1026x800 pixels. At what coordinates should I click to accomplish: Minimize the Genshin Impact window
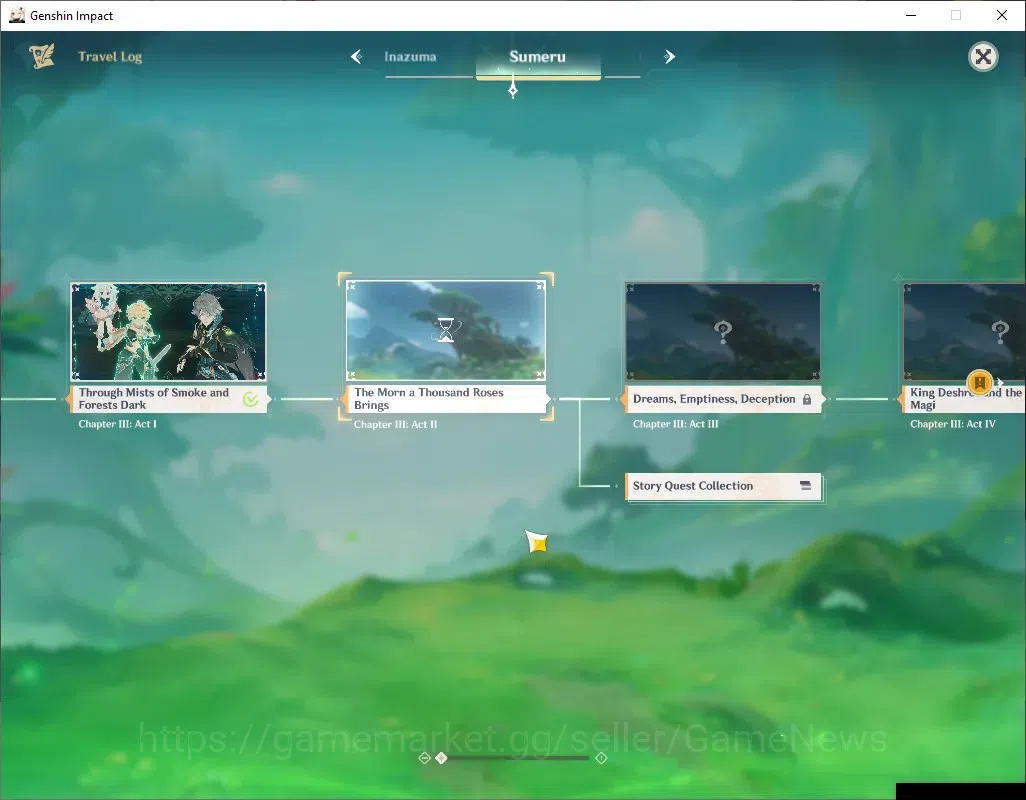tap(910, 15)
